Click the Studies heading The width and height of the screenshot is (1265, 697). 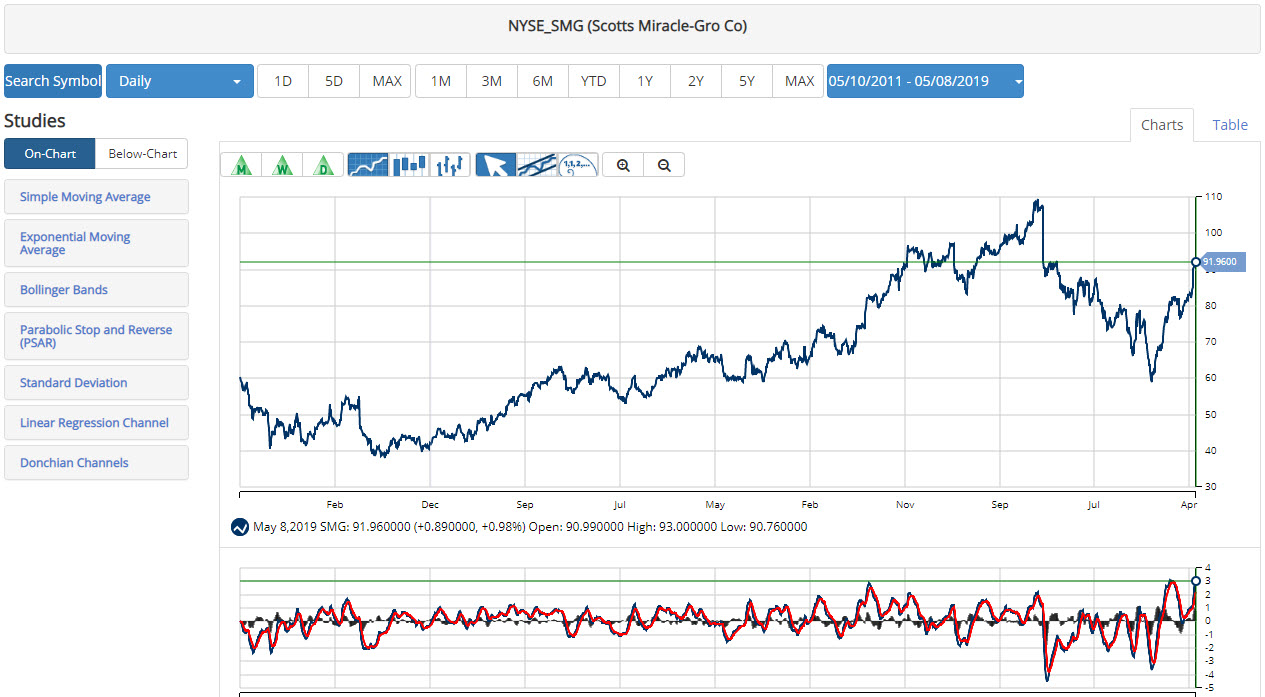35,121
